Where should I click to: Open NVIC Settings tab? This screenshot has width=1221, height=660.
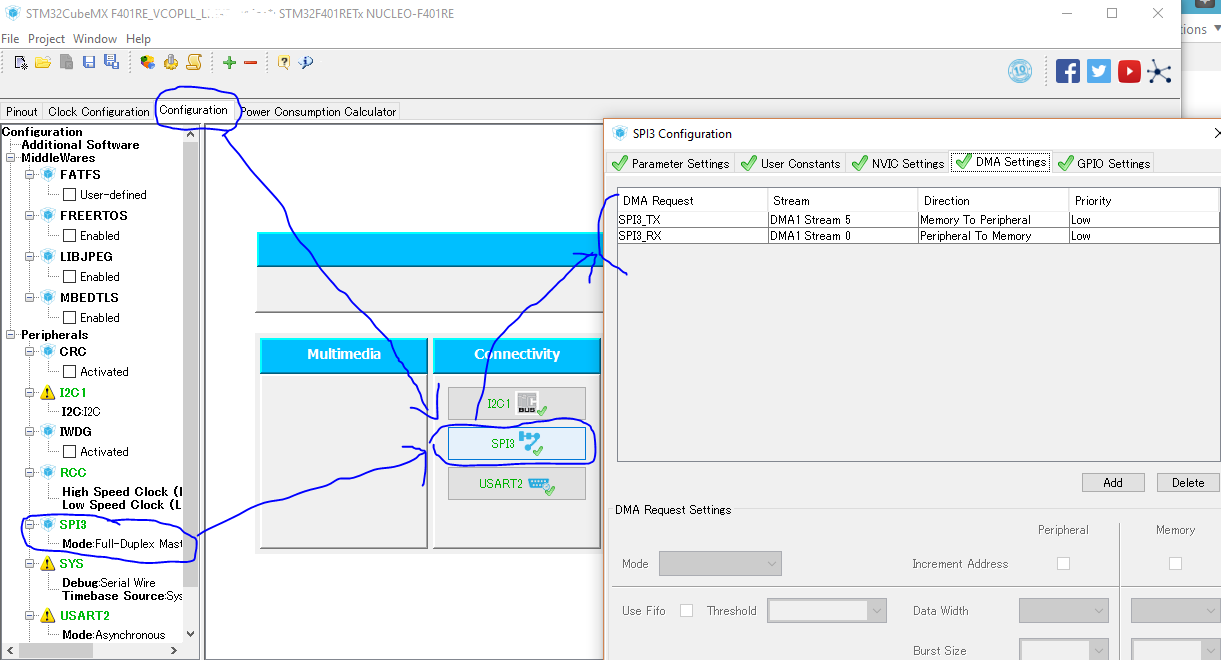[897, 163]
